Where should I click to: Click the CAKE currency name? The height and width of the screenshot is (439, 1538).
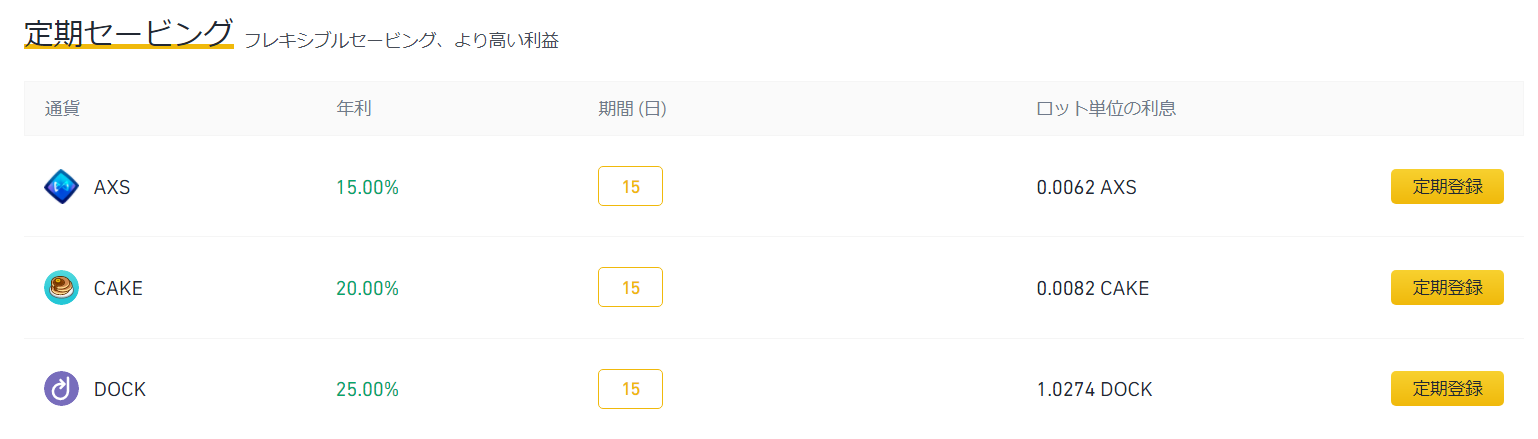118,288
